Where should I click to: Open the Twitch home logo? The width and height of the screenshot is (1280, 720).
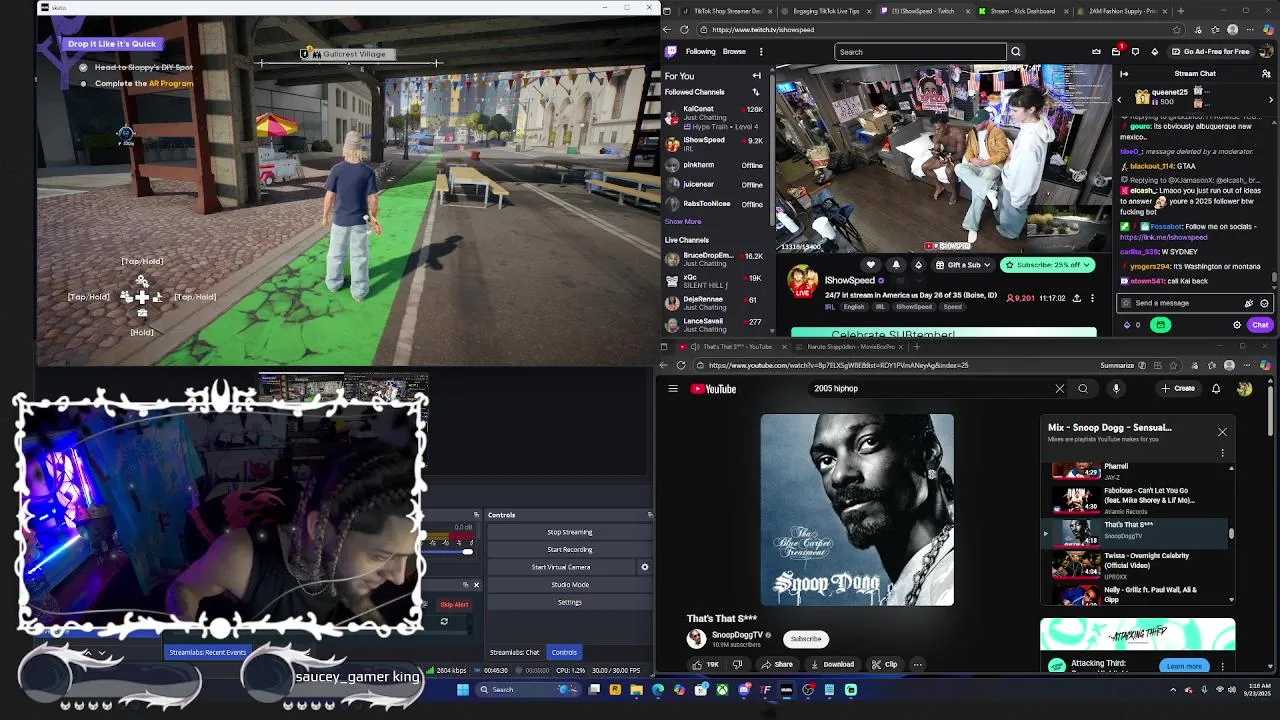(671, 52)
